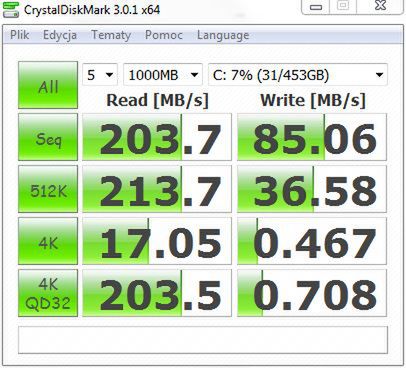Click the Write [MB/s] column header
Screen dimensions: 406x368
(x=313, y=100)
